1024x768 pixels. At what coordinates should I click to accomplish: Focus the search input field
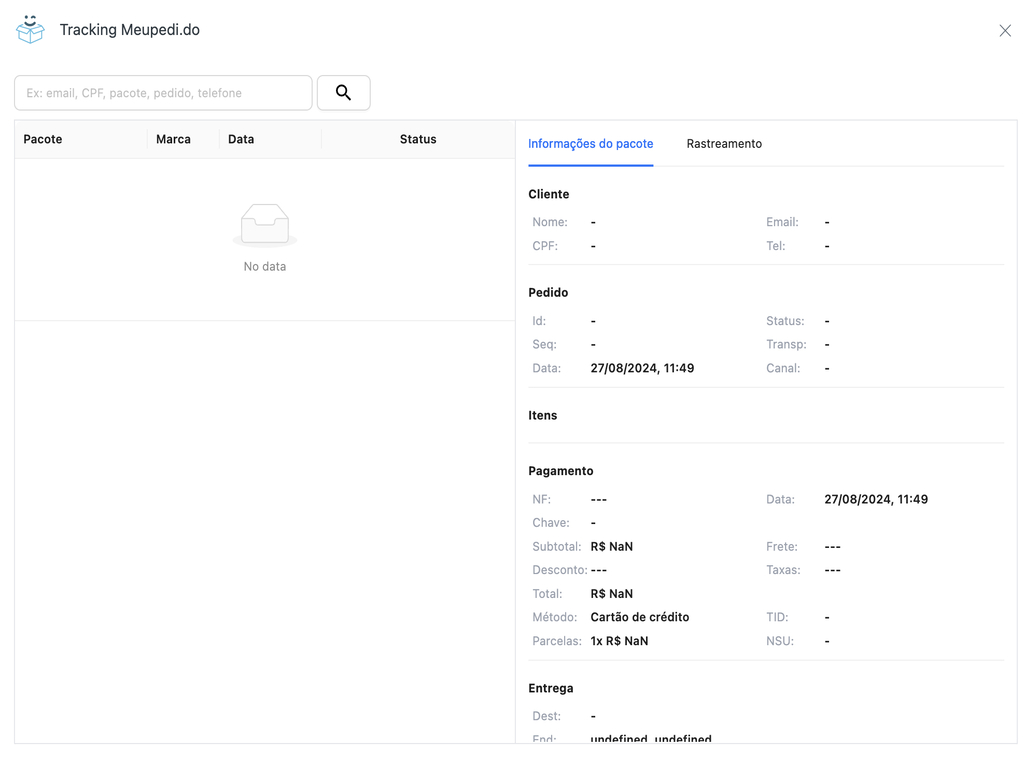(162, 92)
